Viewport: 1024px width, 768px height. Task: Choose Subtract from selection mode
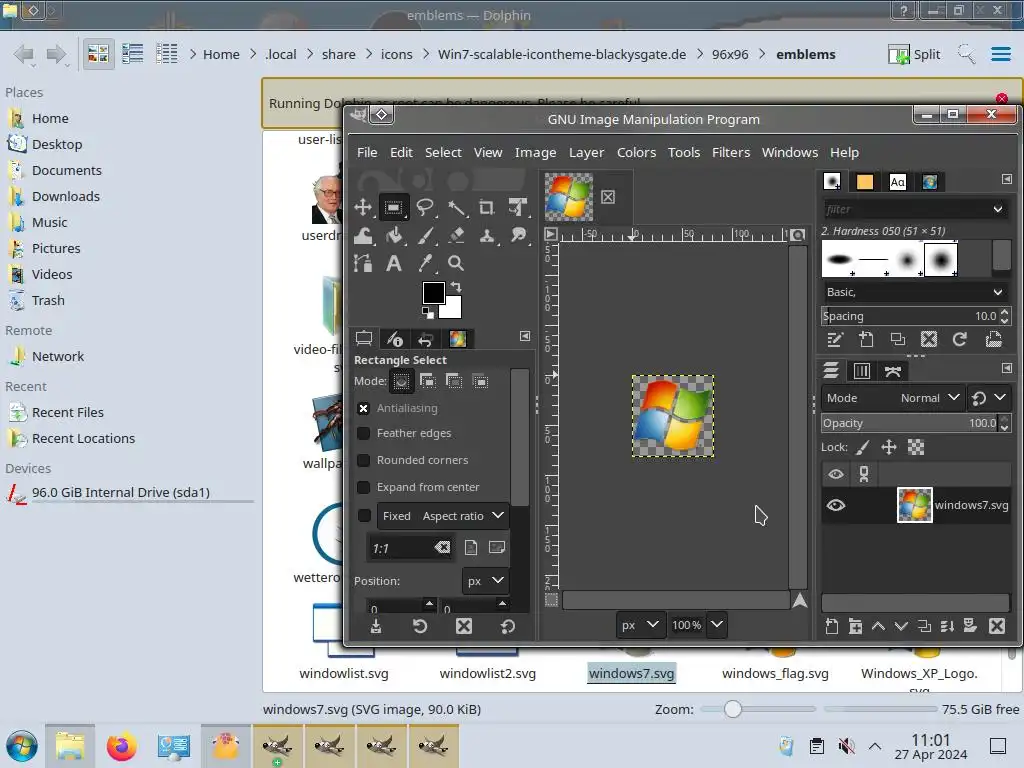pos(454,381)
